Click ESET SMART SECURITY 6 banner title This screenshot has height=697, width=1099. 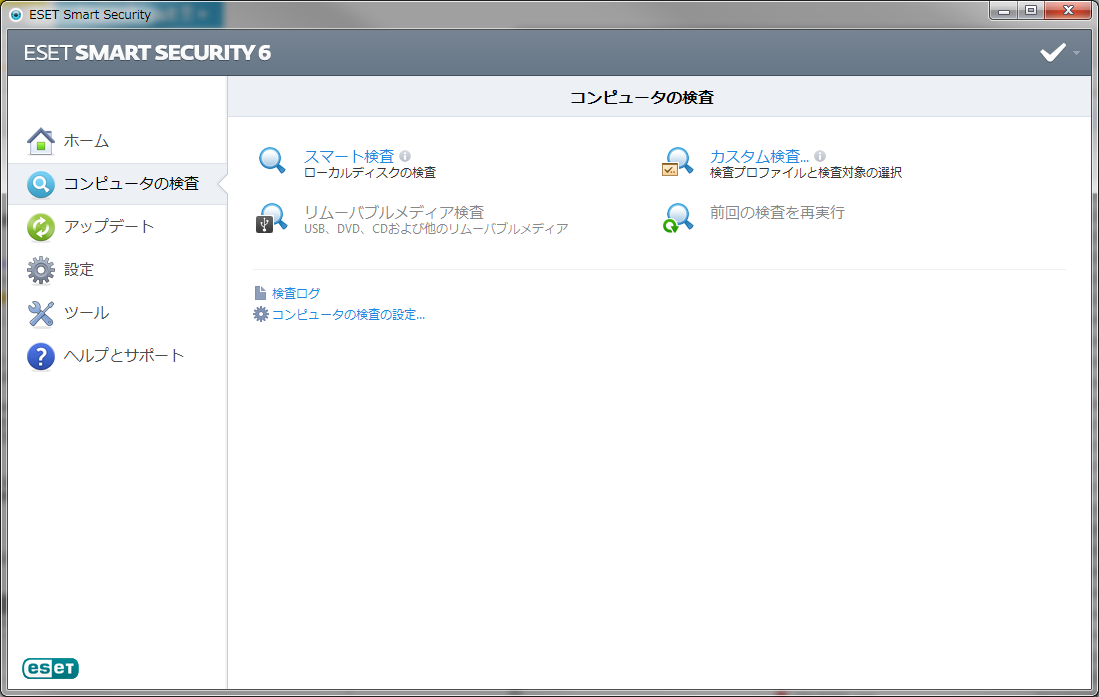(147, 53)
